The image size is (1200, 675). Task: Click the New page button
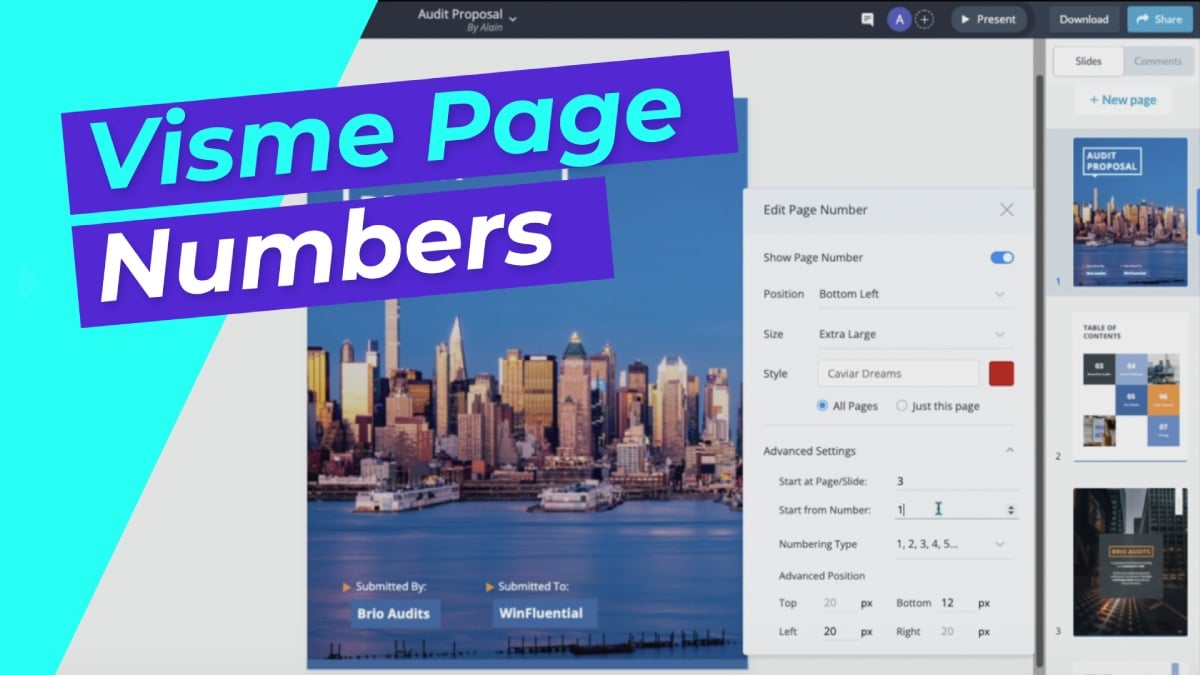(1123, 100)
